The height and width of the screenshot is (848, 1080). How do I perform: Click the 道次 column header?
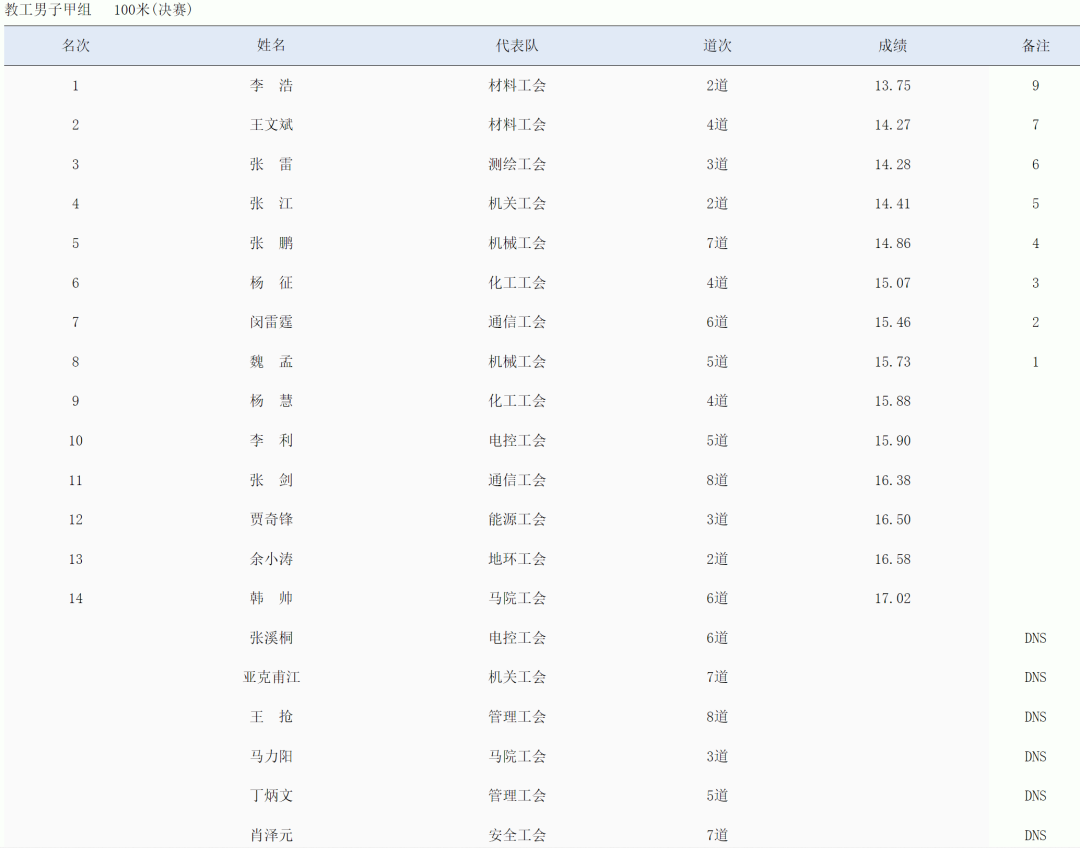tap(717, 46)
